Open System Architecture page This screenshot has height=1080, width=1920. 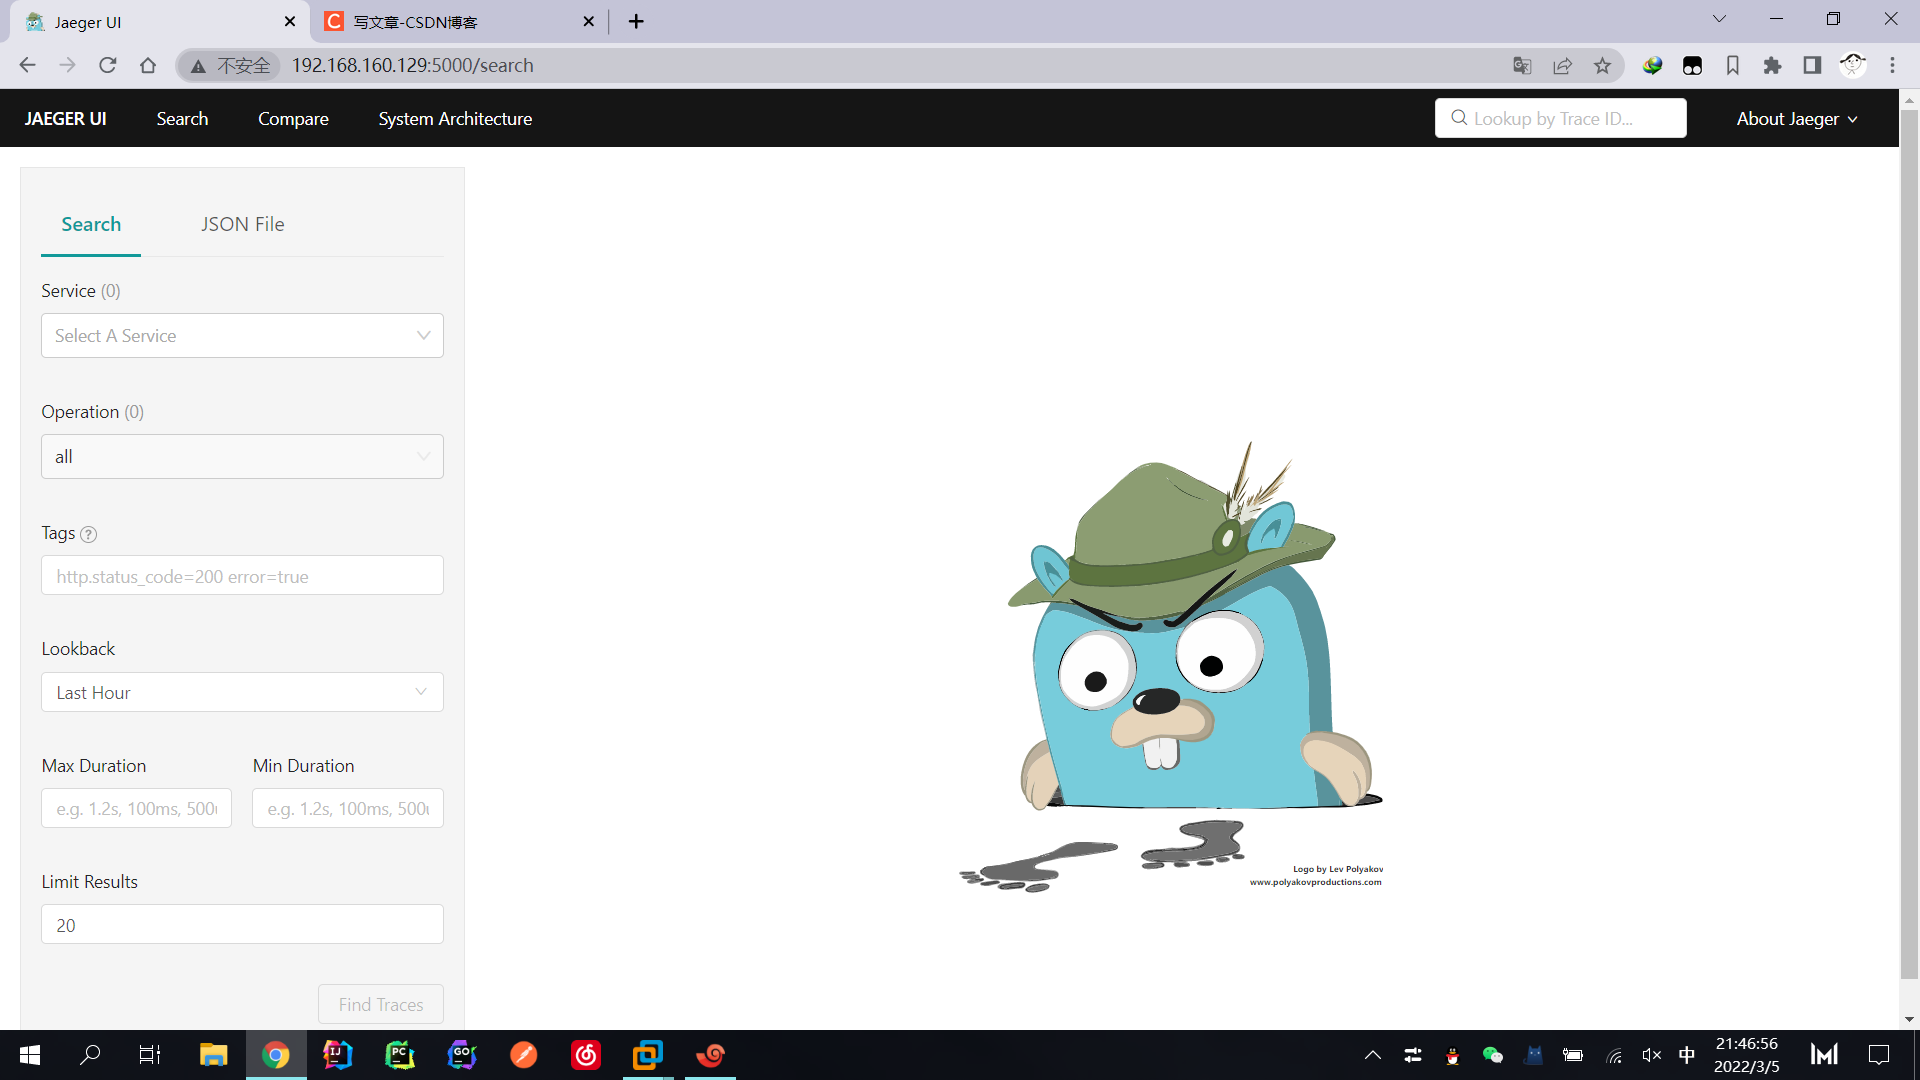coord(455,119)
